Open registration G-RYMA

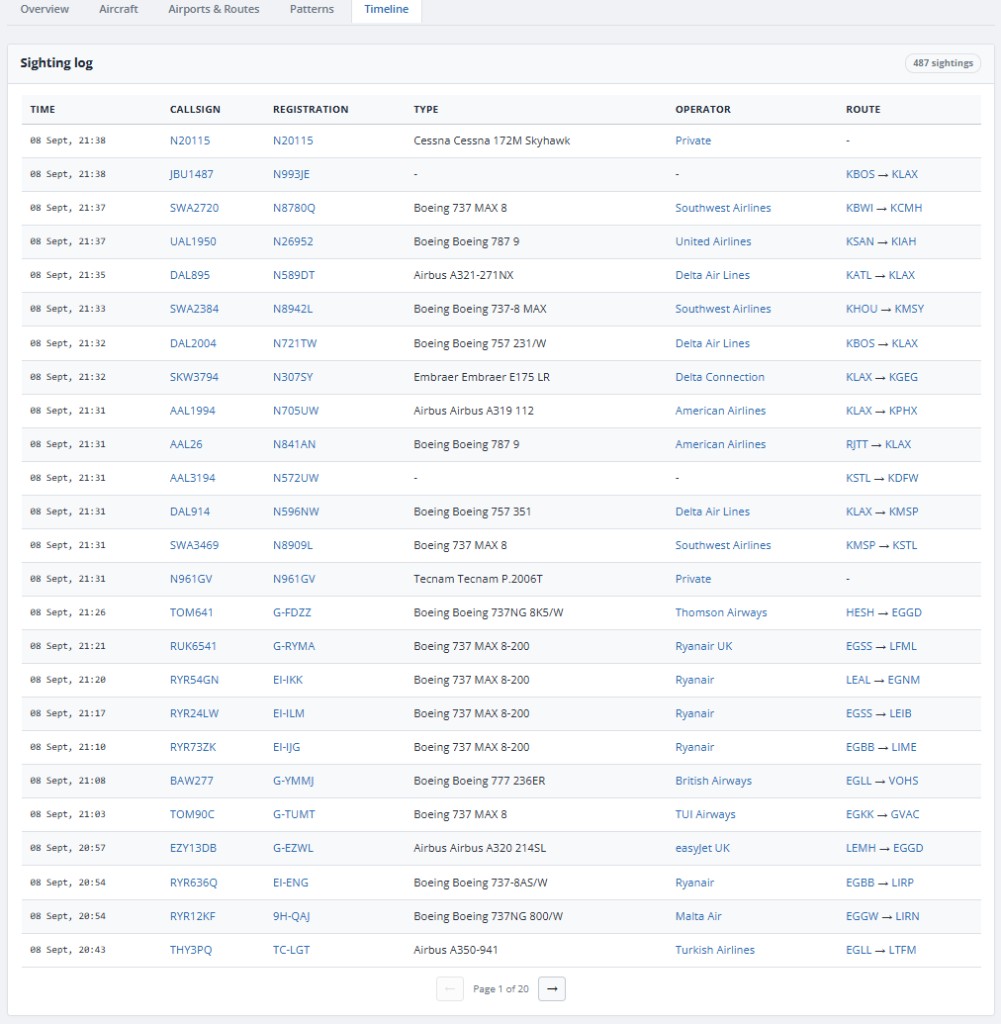click(x=294, y=647)
